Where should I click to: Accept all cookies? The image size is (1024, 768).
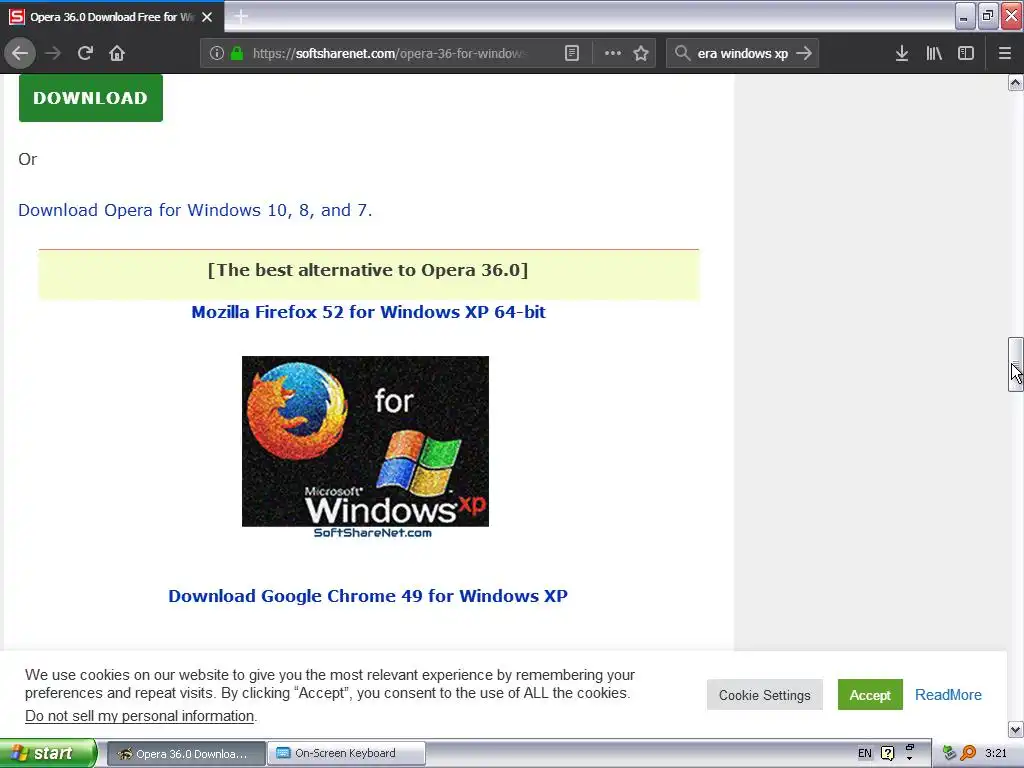tap(870, 695)
